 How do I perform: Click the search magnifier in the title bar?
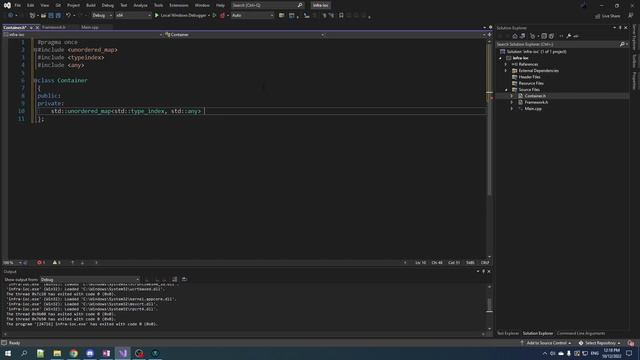click(300, 5)
